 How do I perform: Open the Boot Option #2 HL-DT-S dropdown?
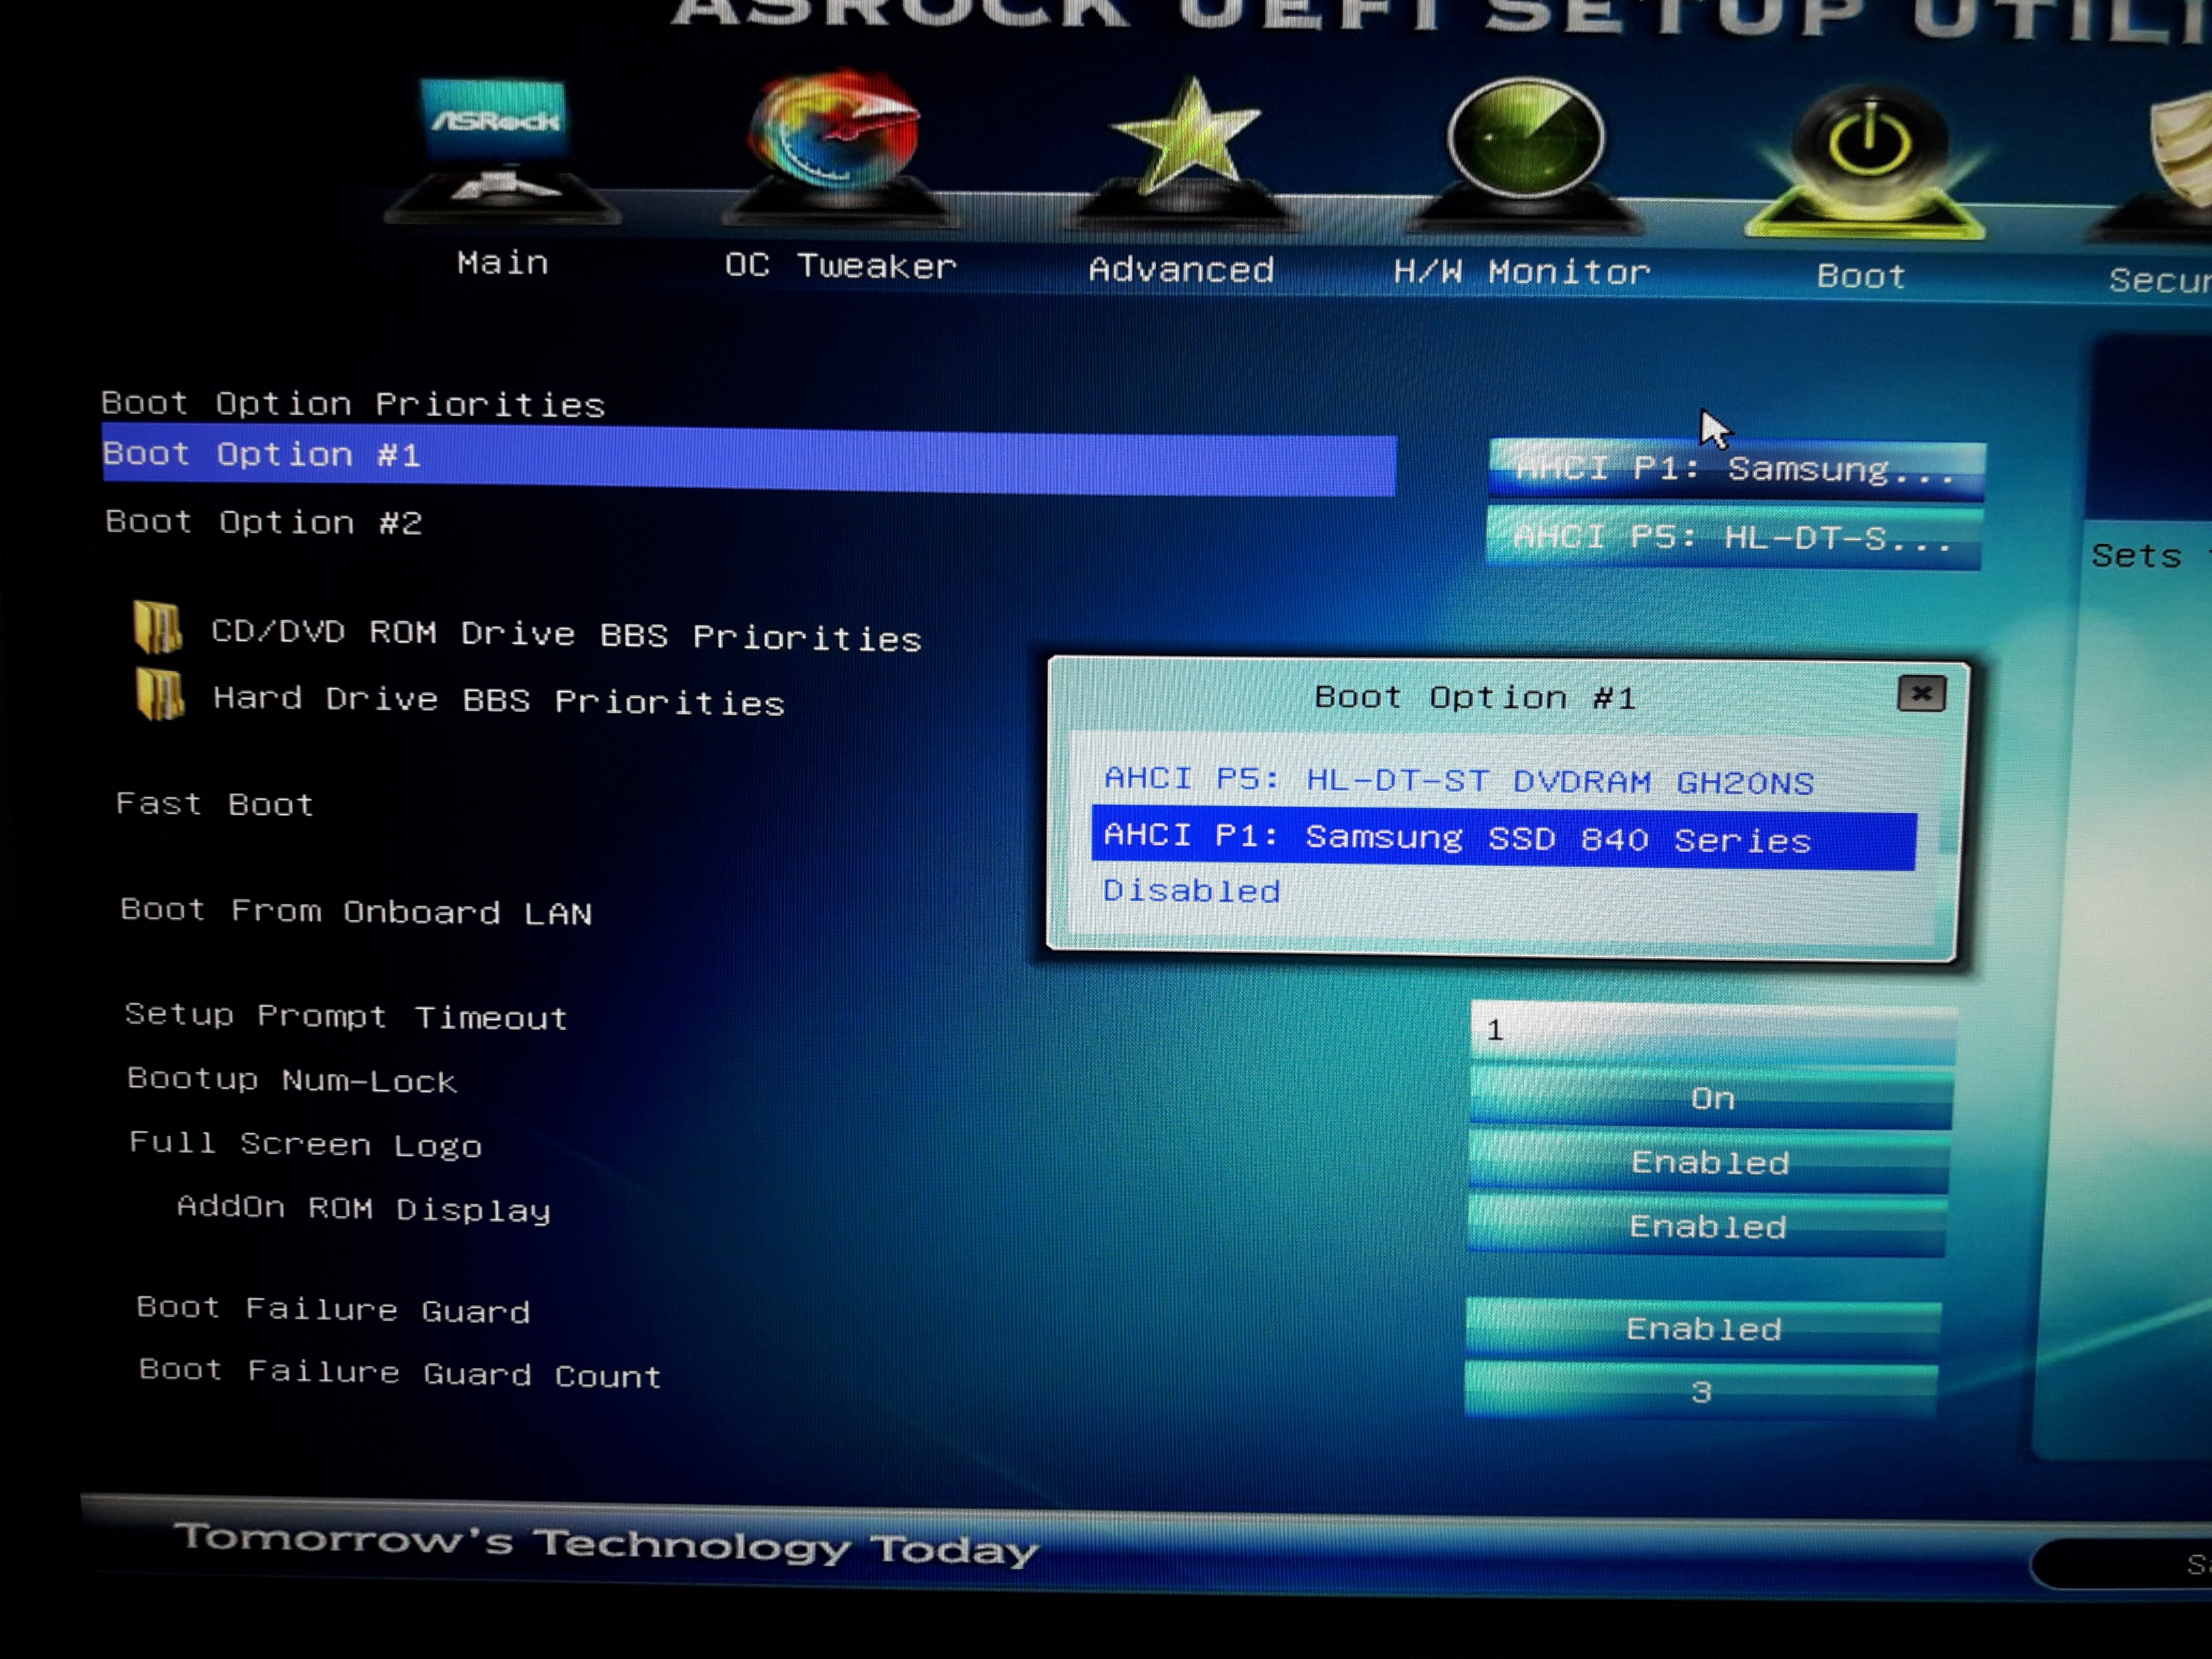[1734, 538]
